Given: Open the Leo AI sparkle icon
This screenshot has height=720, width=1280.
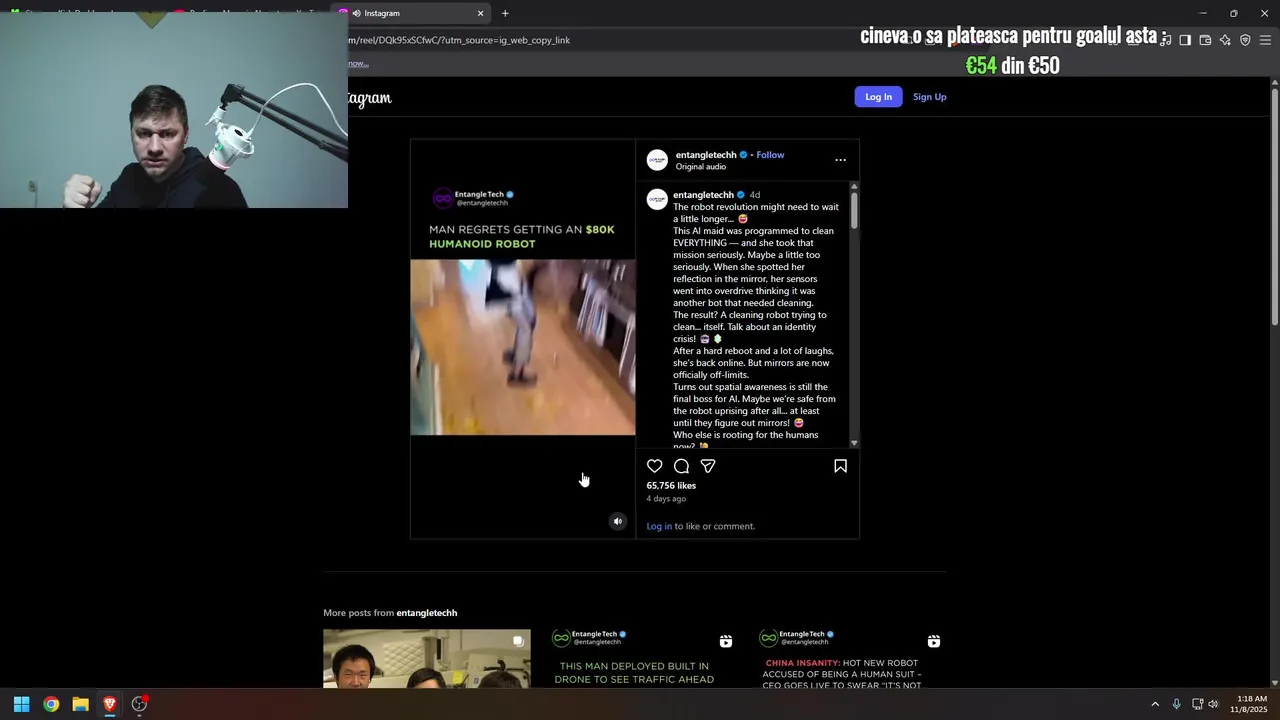Looking at the screenshot, I should pyautogui.click(x=1225, y=40).
